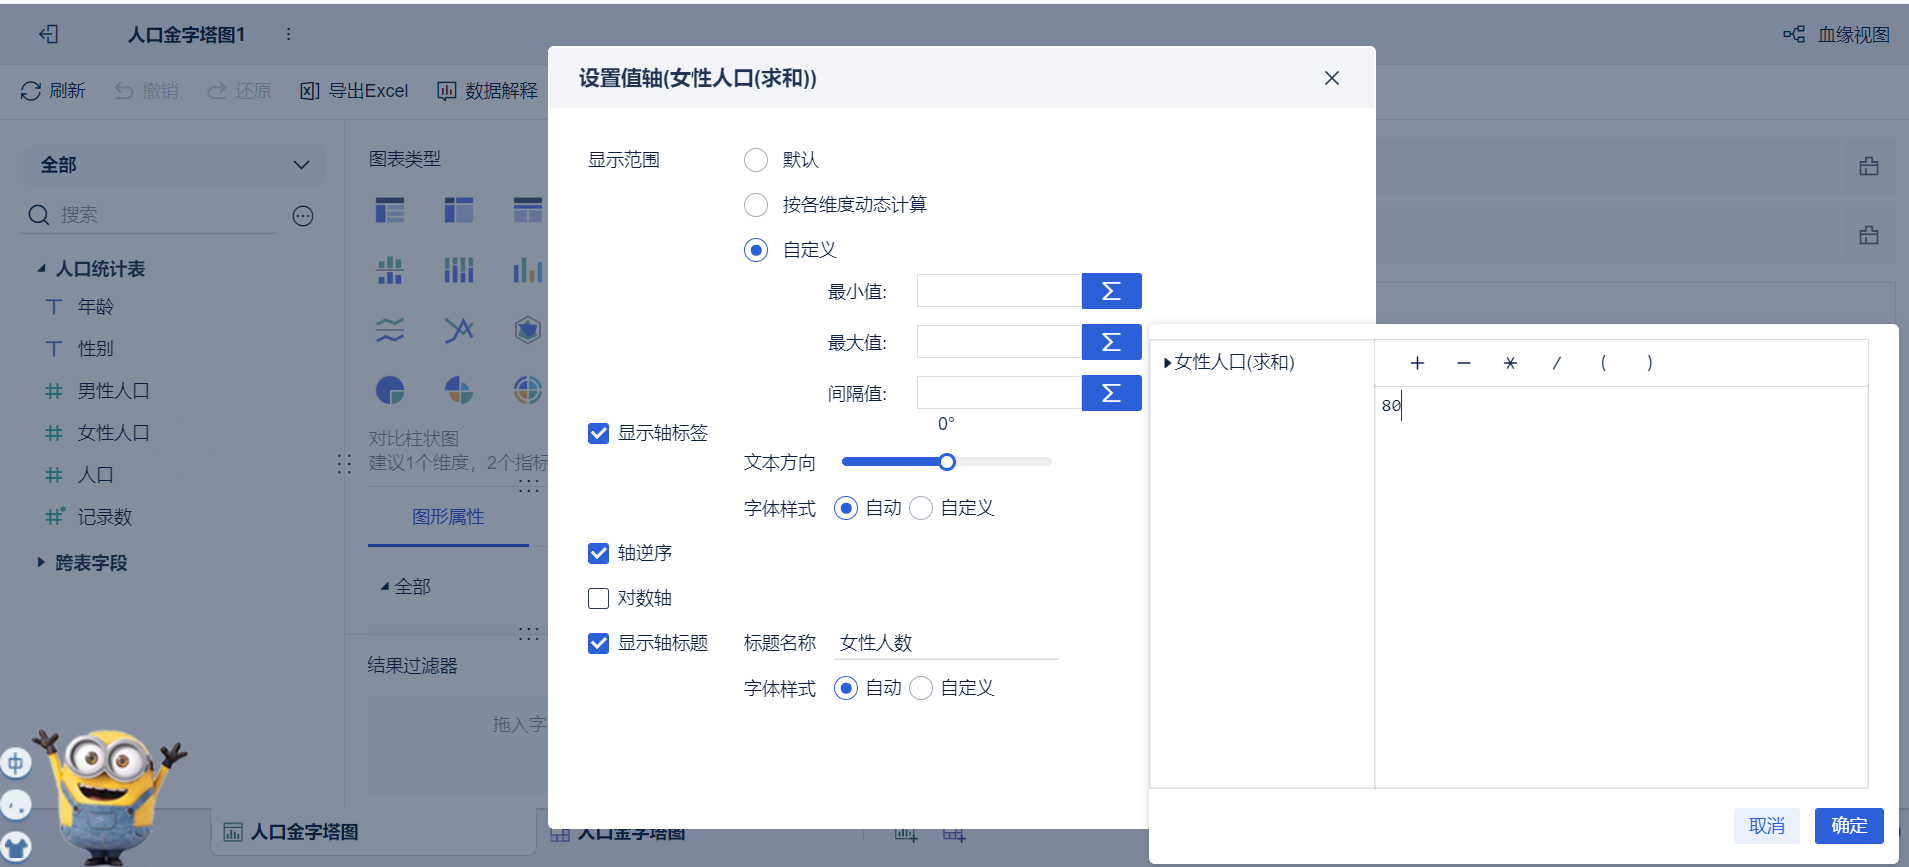Click the 取消 button

point(1766,825)
